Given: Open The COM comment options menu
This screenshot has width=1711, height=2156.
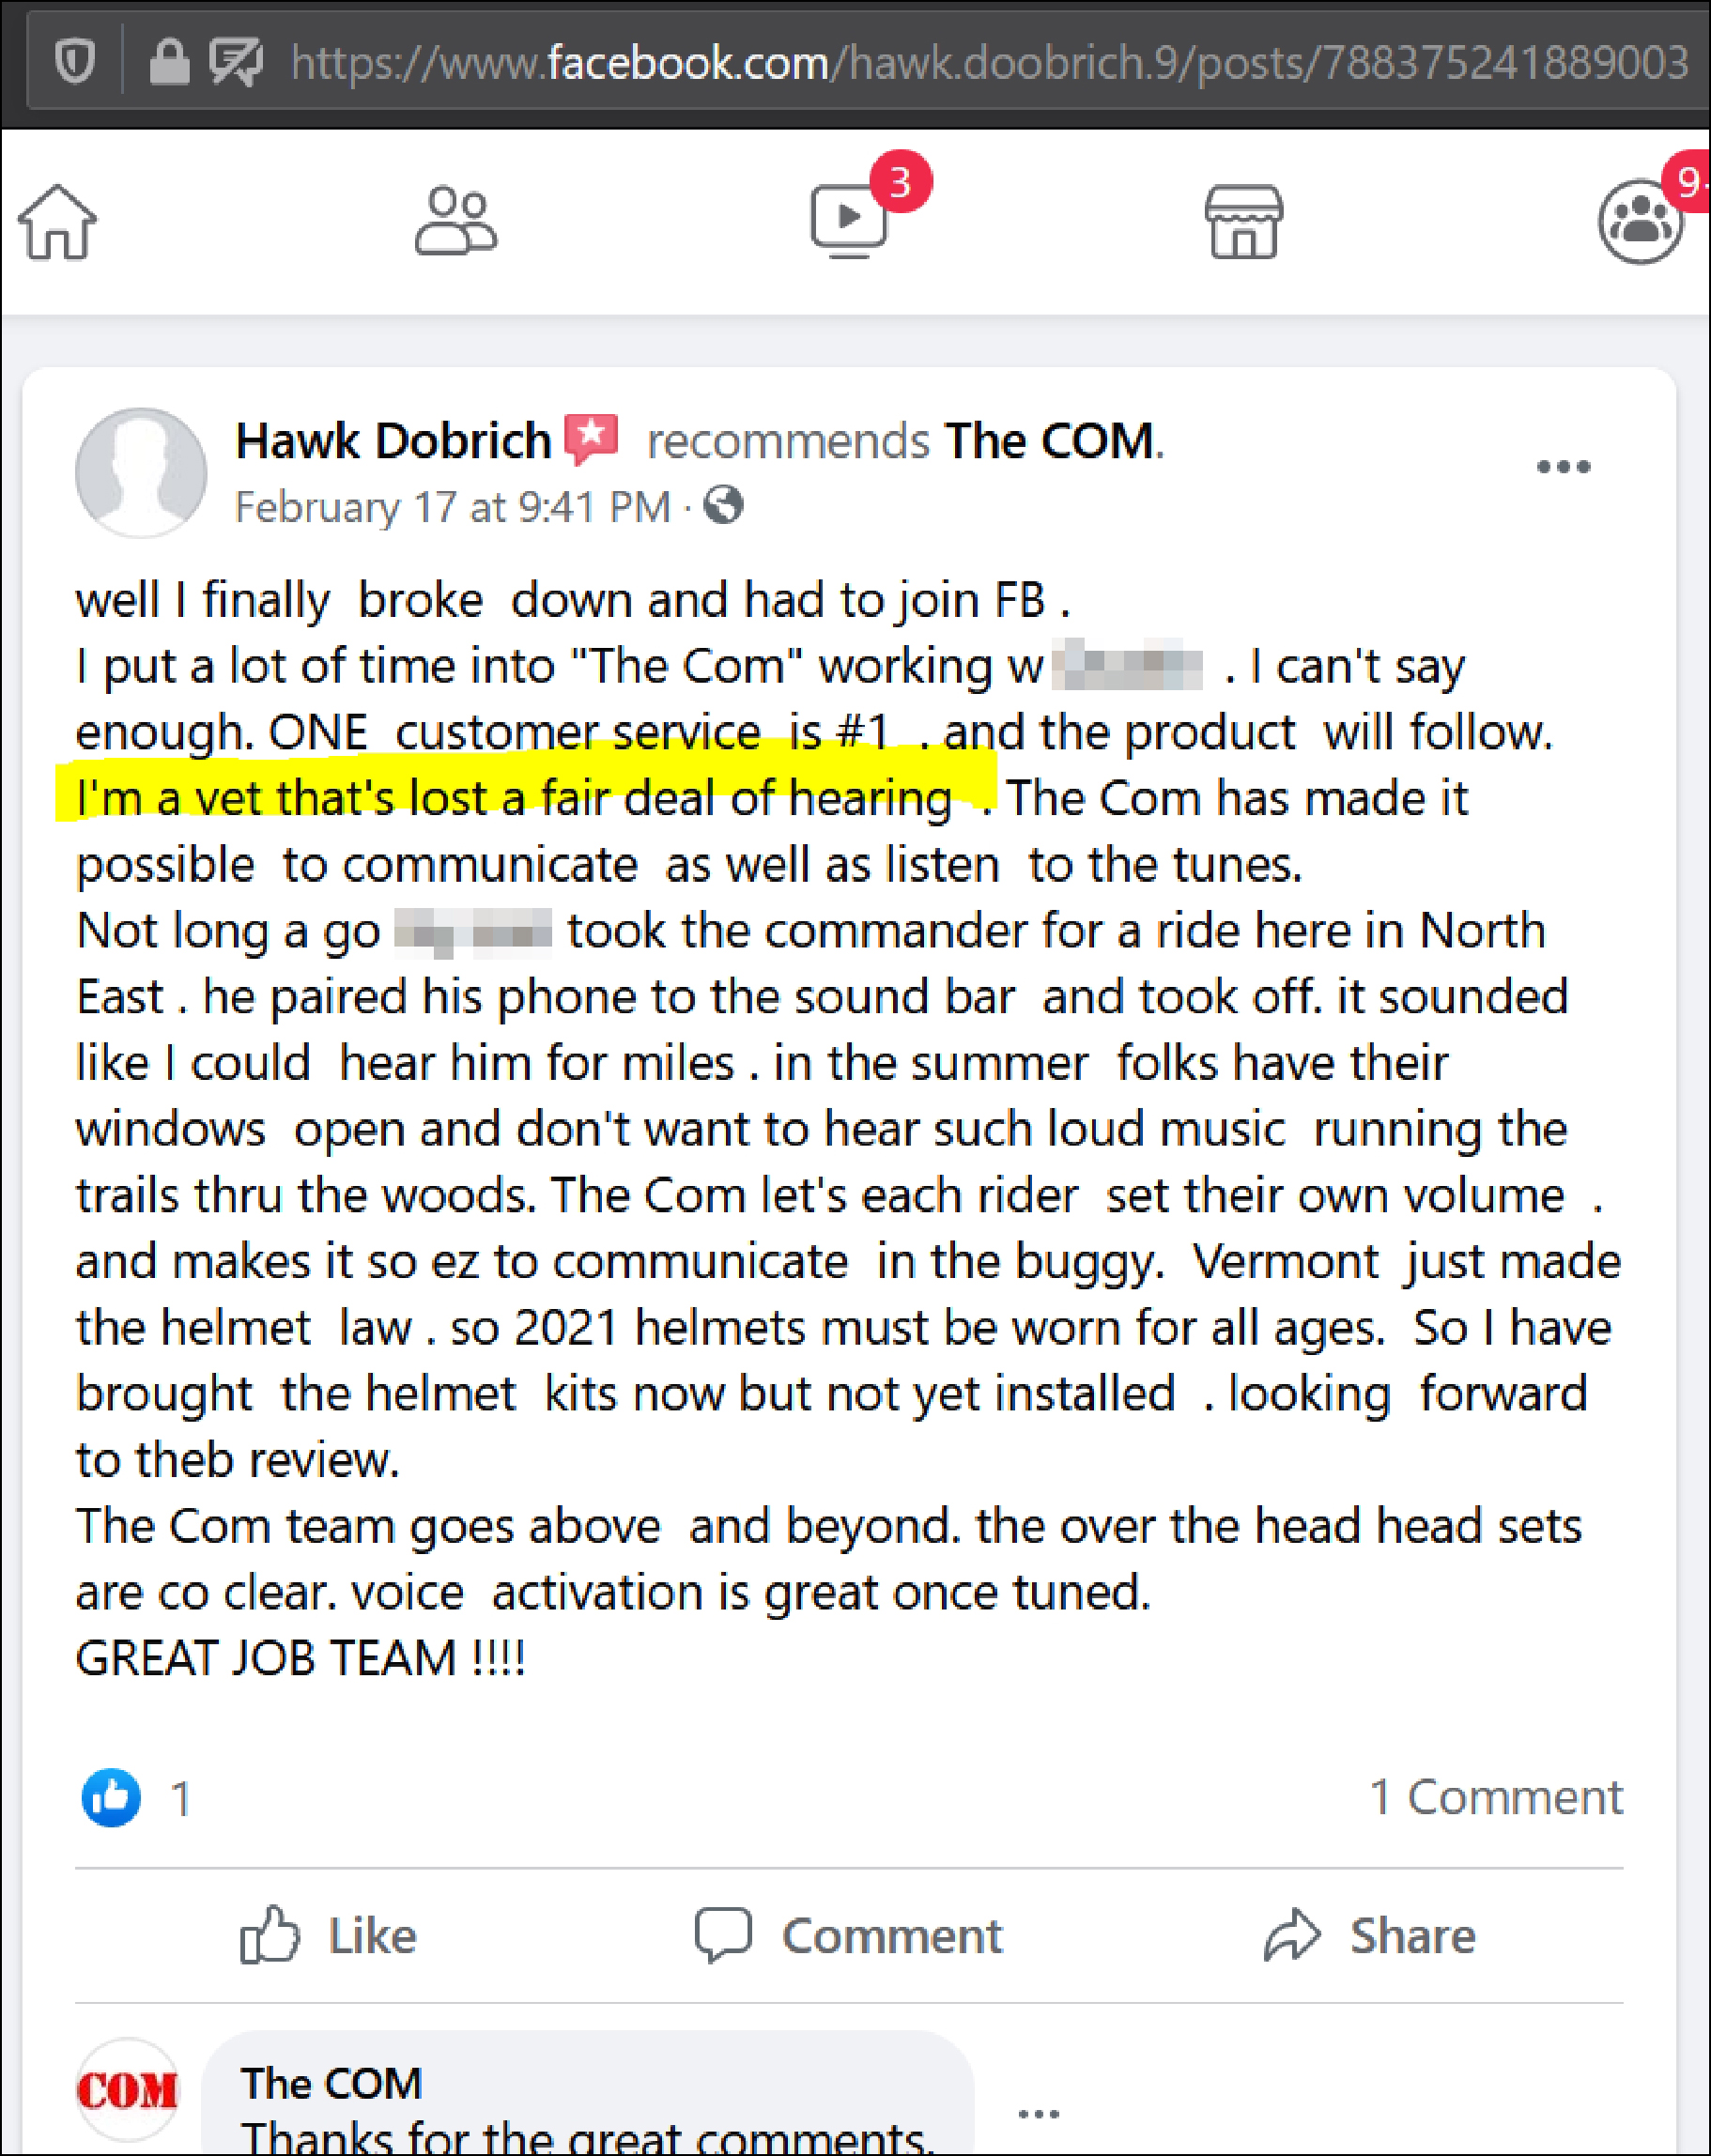Looking at the screenshot, I should click(x=1038, y=2113).
